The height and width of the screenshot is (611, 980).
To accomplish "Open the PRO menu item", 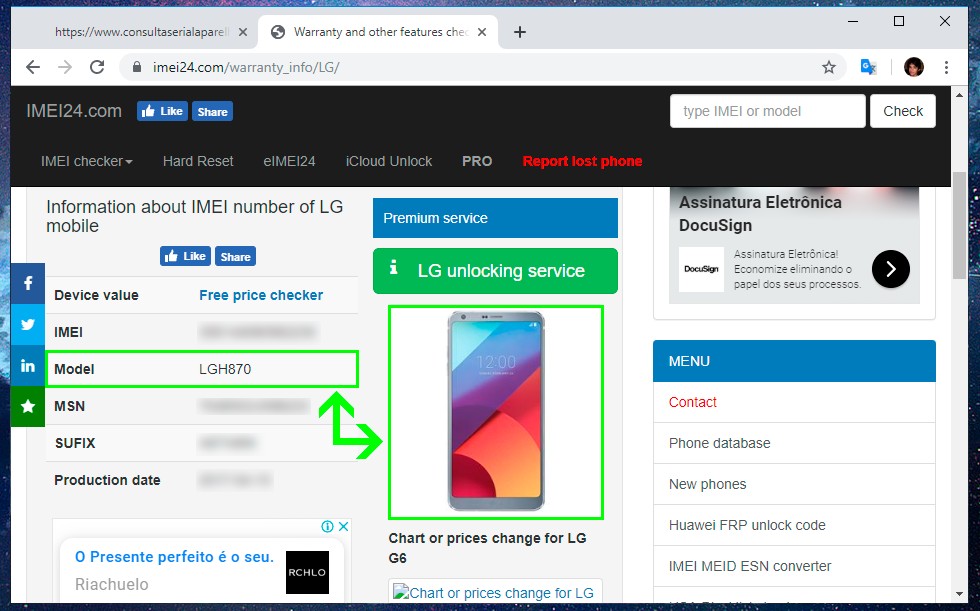I will pos(477,161).
